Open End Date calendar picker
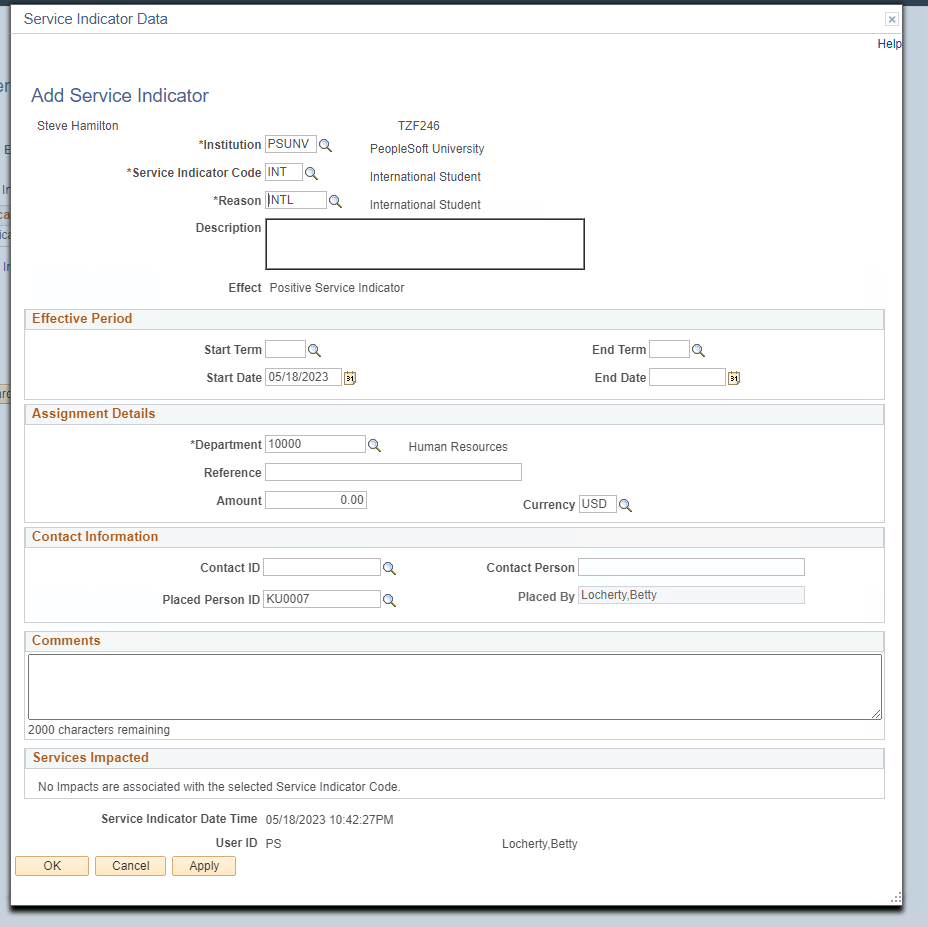 coord(734,378)
